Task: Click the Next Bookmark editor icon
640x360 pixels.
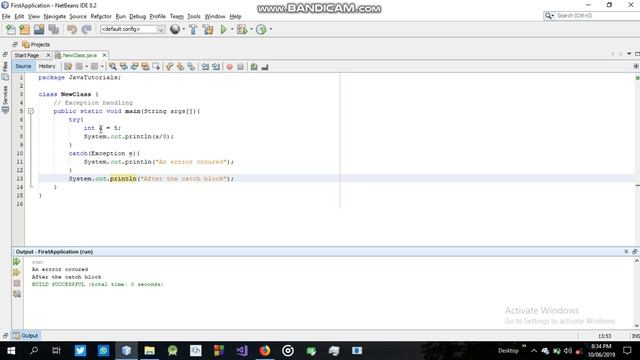Action: tap(180, 67)
